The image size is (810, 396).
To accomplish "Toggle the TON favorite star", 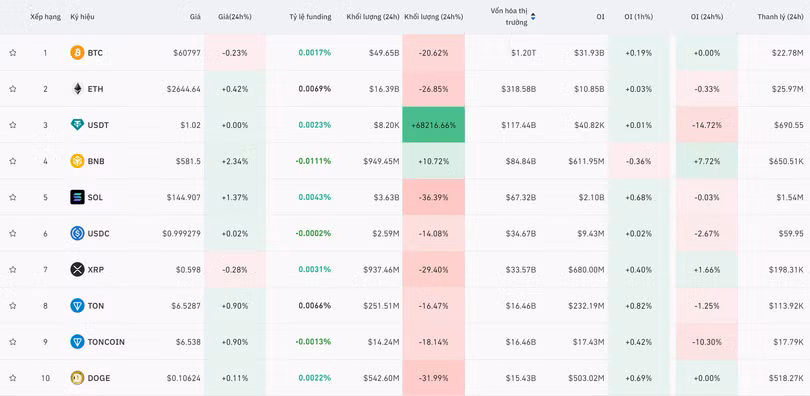I will [13, 306].
